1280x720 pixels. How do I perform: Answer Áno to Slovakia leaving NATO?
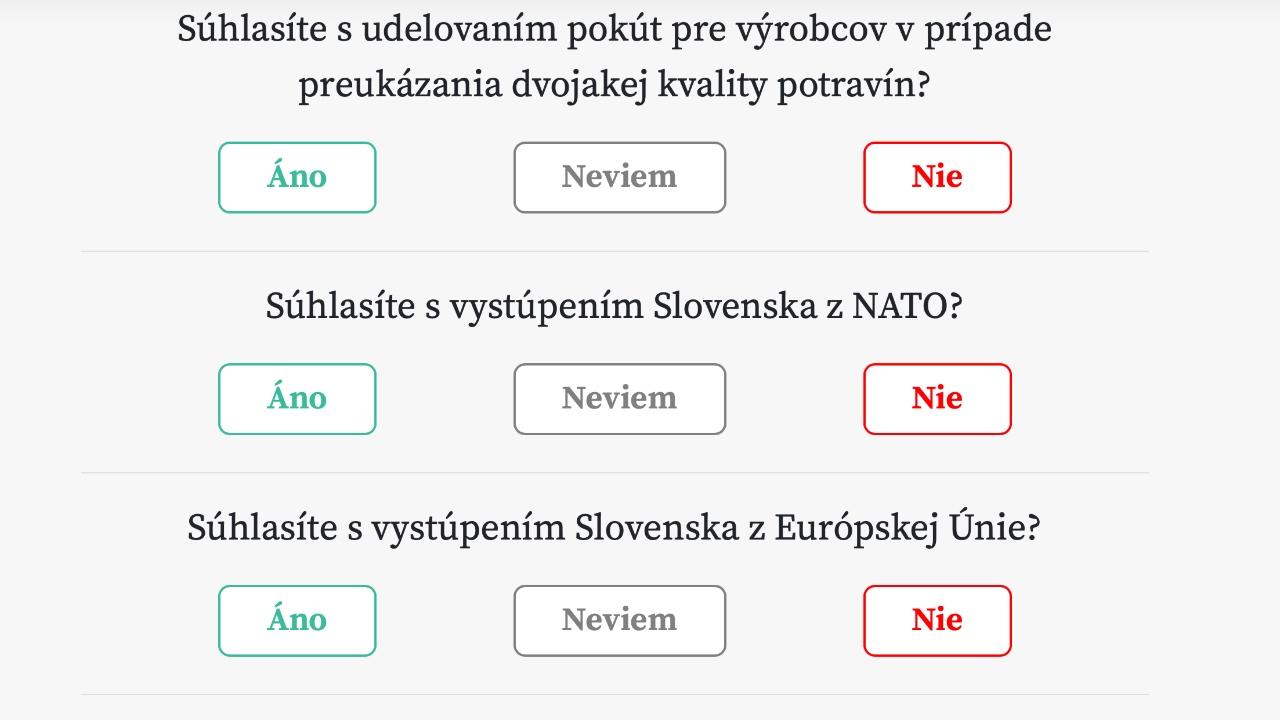297,398
